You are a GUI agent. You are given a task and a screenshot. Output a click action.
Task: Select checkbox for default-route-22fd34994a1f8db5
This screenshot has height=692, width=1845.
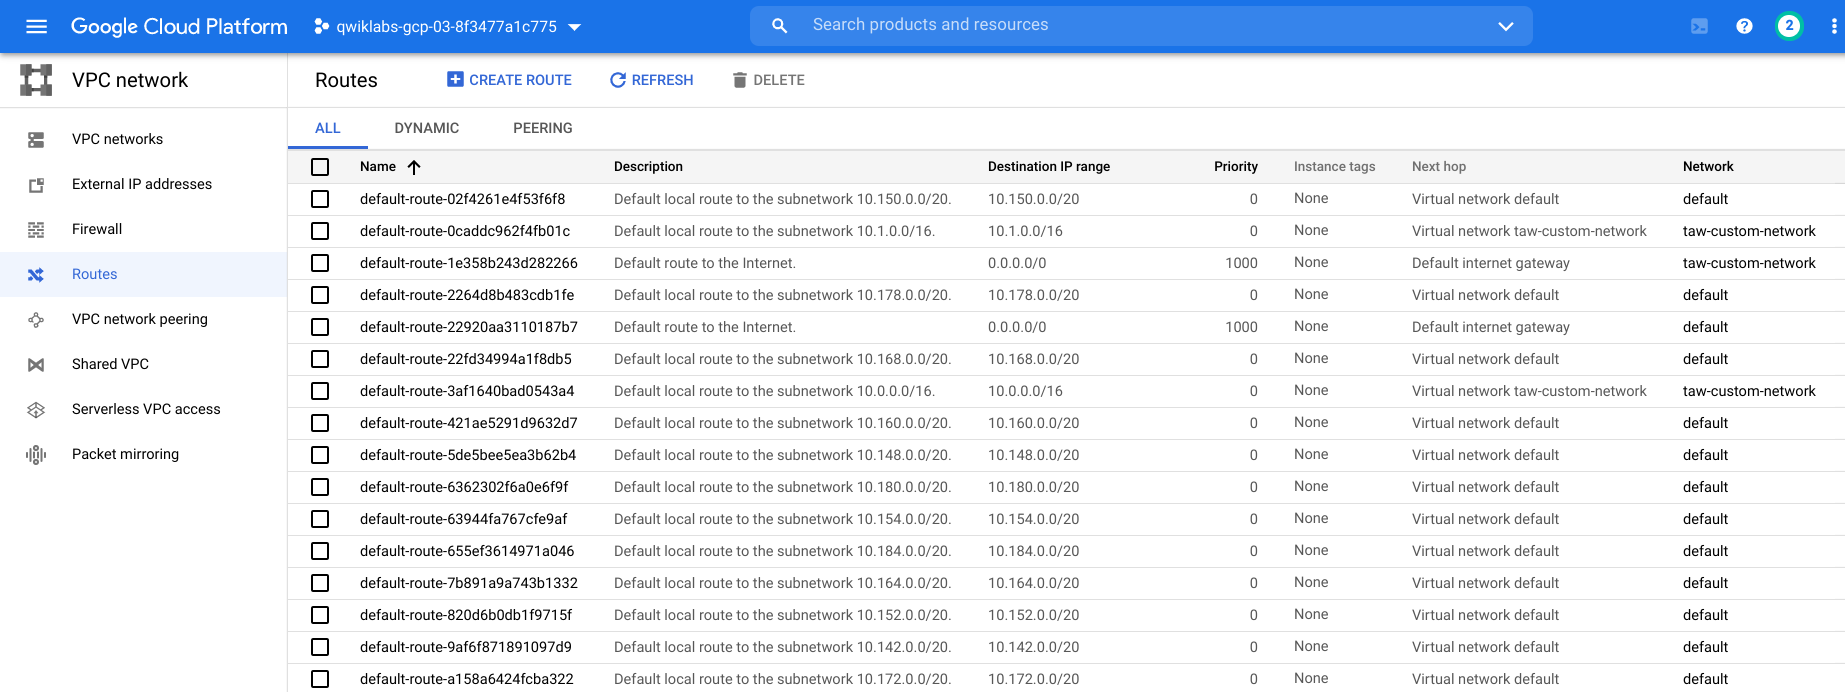click(x=320, y=359)
